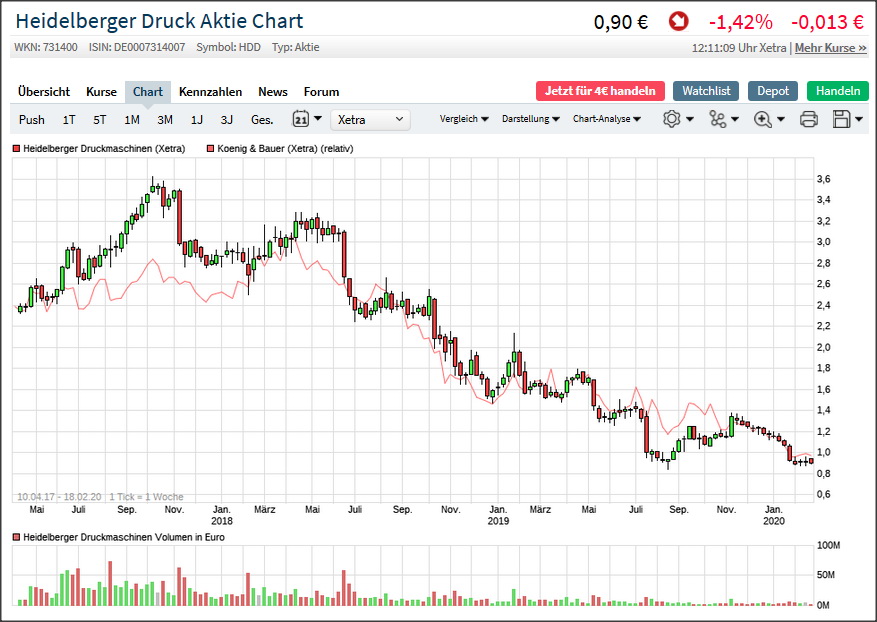Select the 3J time range

pyautogui.click(x=227, y=120)
